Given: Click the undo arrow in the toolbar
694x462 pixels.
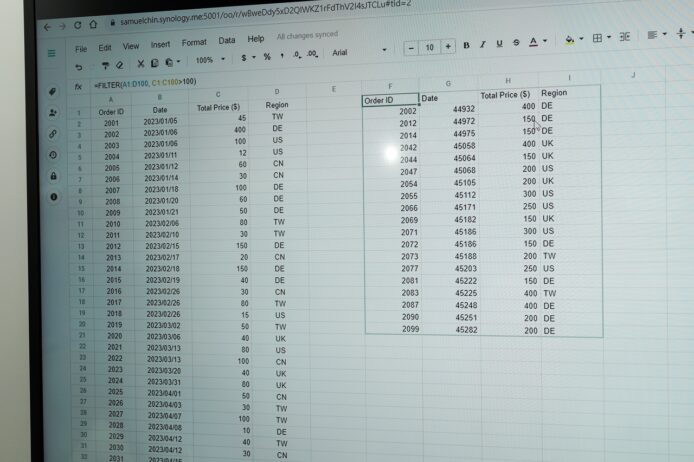Looking at the screenshot, I should point(79,66).
